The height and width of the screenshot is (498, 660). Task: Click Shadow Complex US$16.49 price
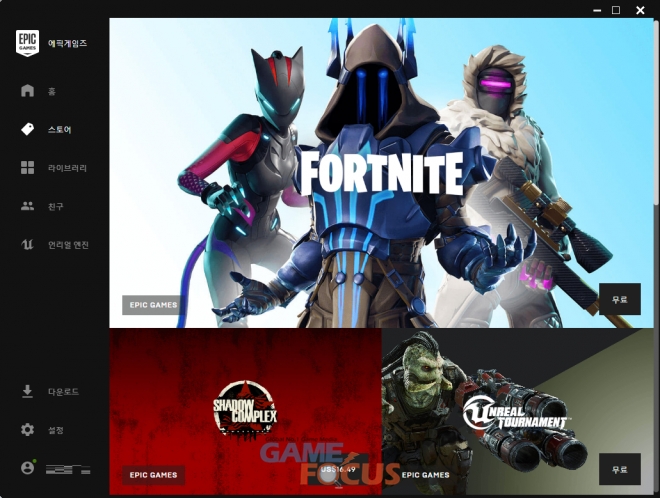tap(338, 469)
